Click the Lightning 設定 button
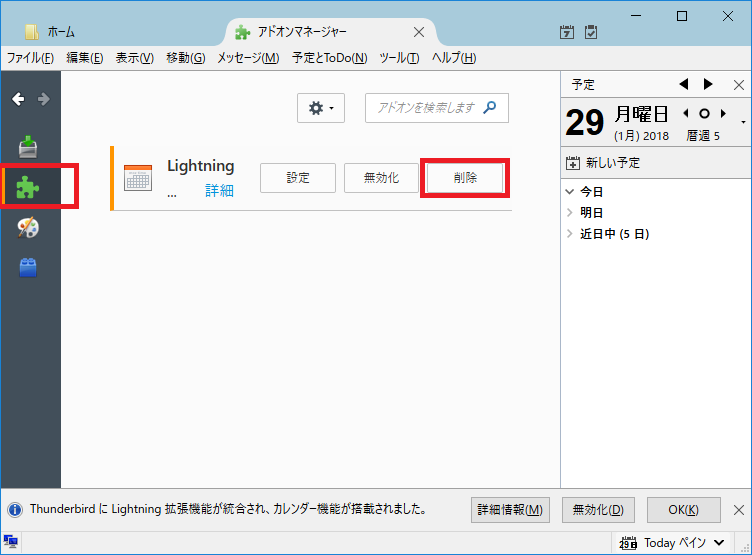The image size is (752, 555). coord(298,178)
